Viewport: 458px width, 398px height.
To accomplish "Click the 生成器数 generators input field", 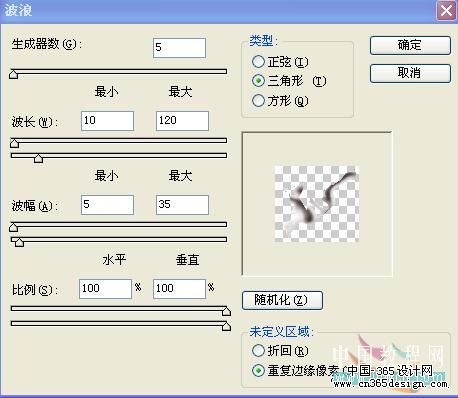I will (x=179, y=48).
